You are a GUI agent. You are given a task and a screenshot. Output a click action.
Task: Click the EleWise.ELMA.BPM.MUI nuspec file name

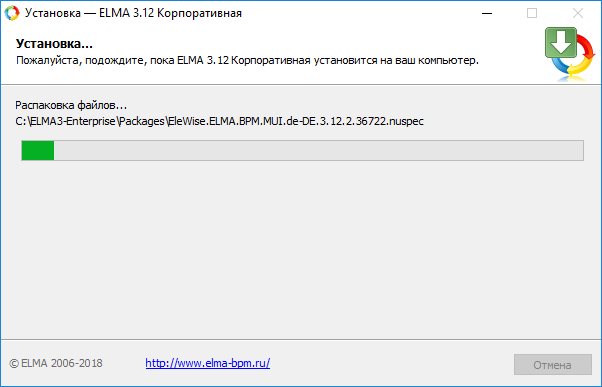(296, 121)
